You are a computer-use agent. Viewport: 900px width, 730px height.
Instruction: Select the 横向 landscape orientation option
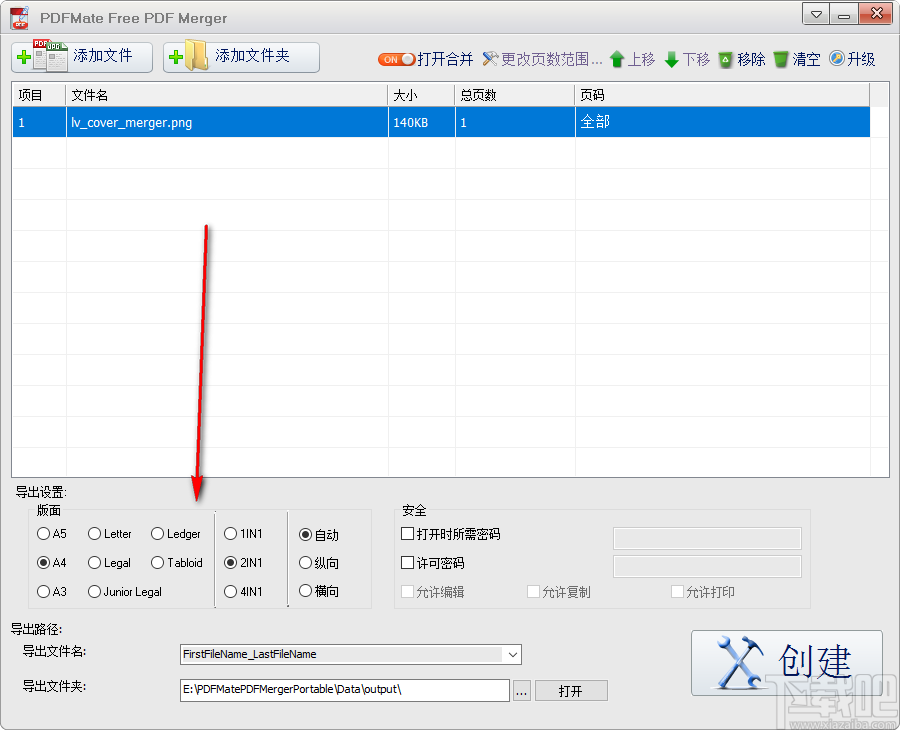[306, 591]
